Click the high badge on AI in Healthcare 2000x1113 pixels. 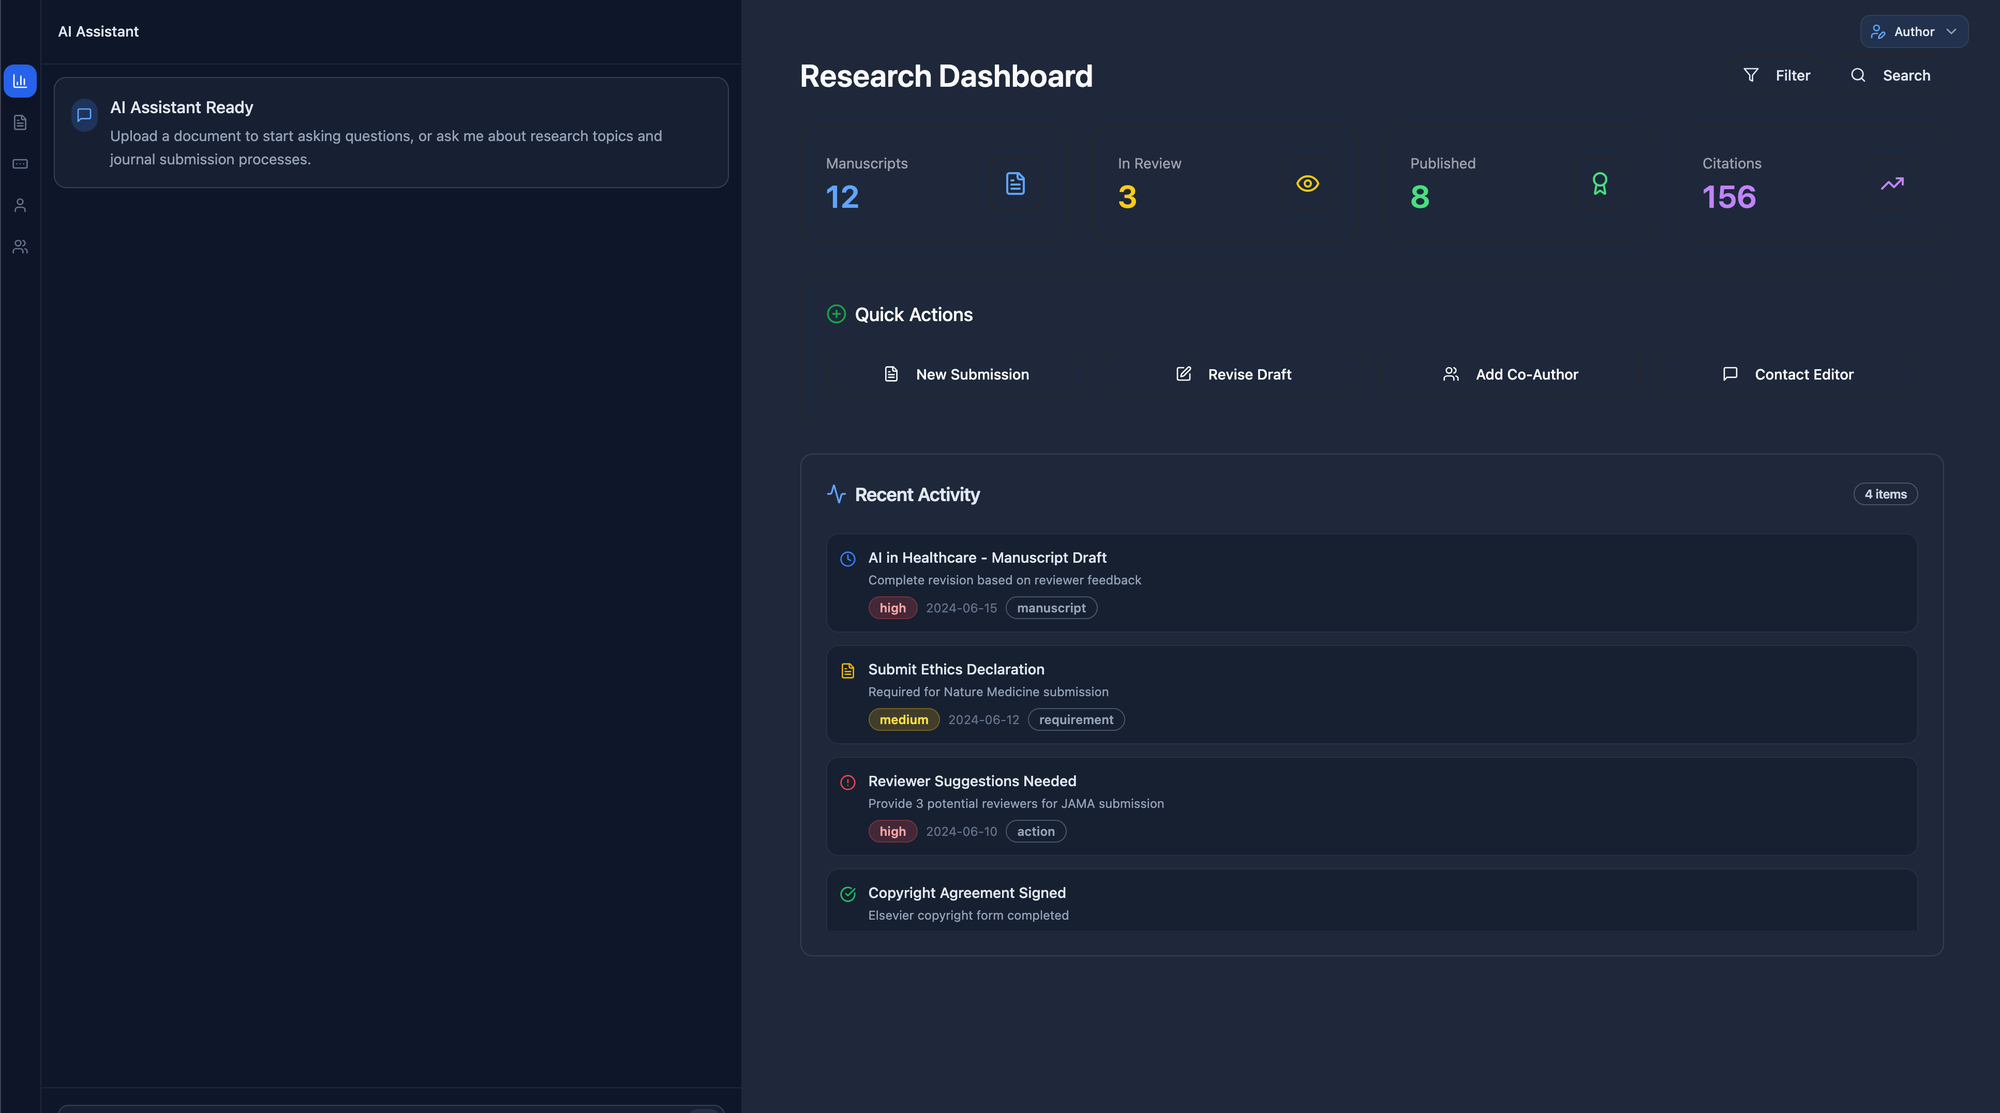tap(892, 608)
